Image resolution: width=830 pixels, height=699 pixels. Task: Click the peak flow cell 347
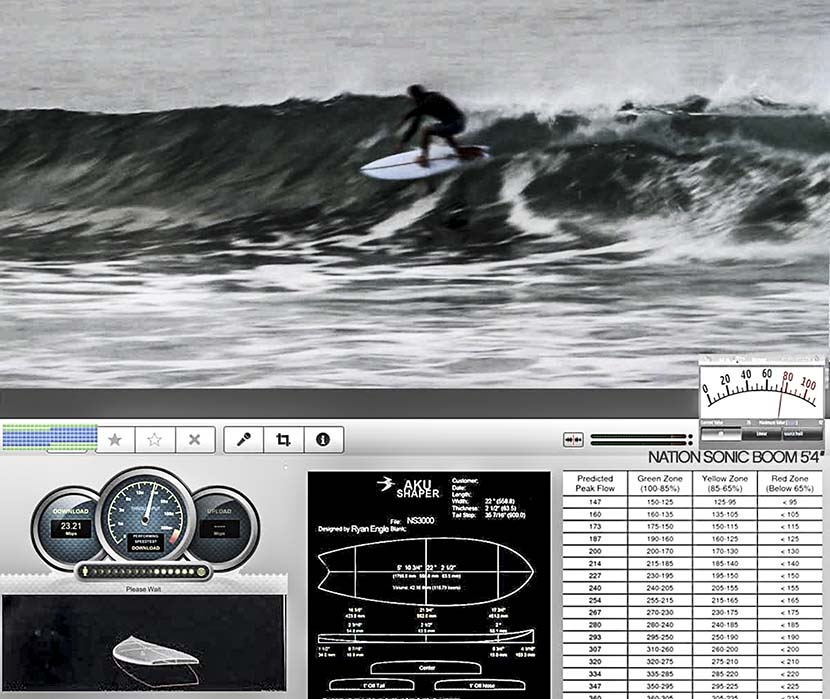595,686
